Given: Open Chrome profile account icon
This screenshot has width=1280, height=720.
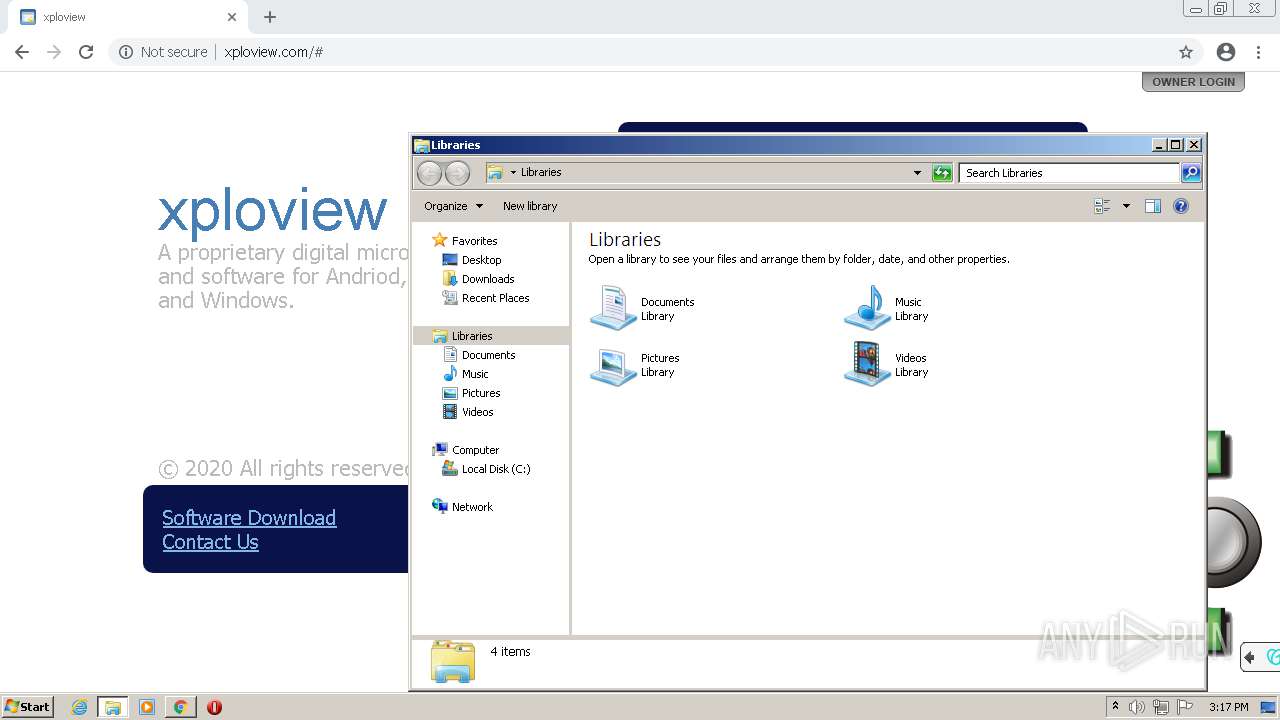Looking at the screenshot, I should (1226, 52).
